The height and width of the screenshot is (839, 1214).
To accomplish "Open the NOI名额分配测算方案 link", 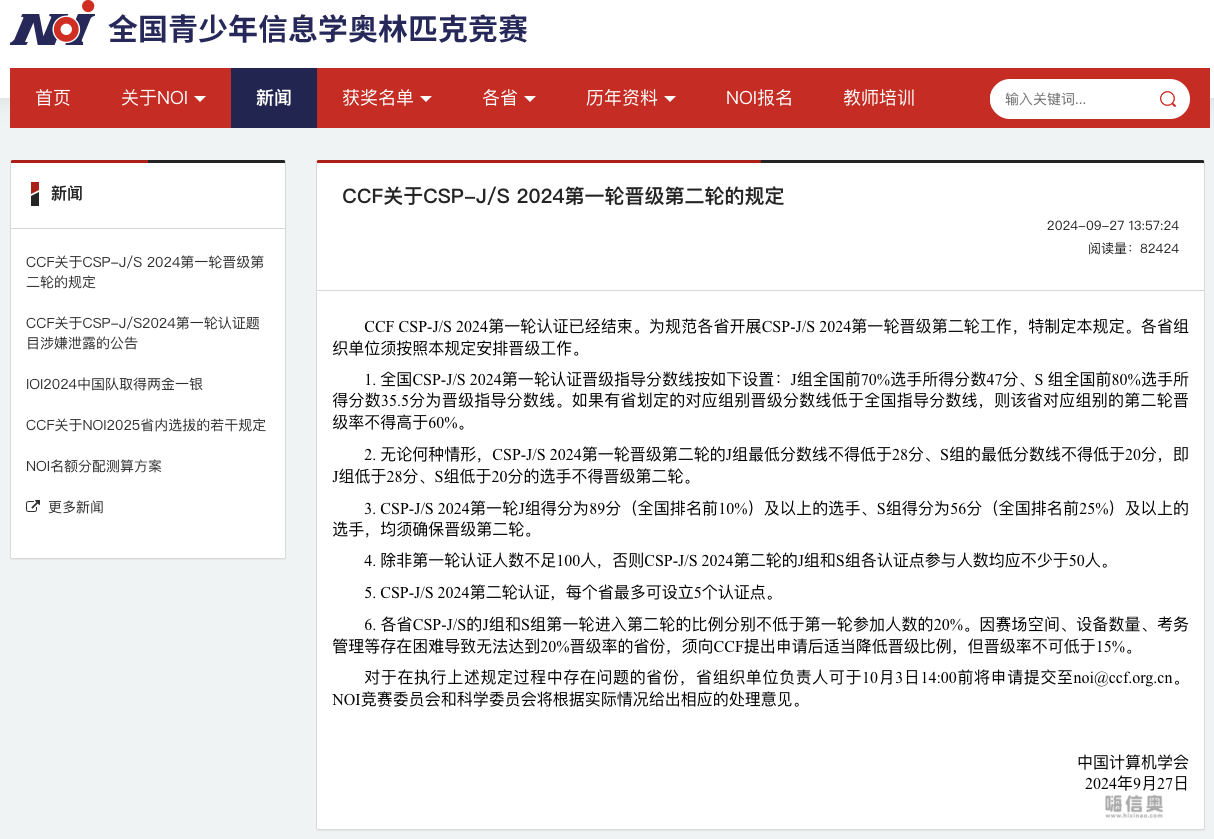I will click(94, 466).
